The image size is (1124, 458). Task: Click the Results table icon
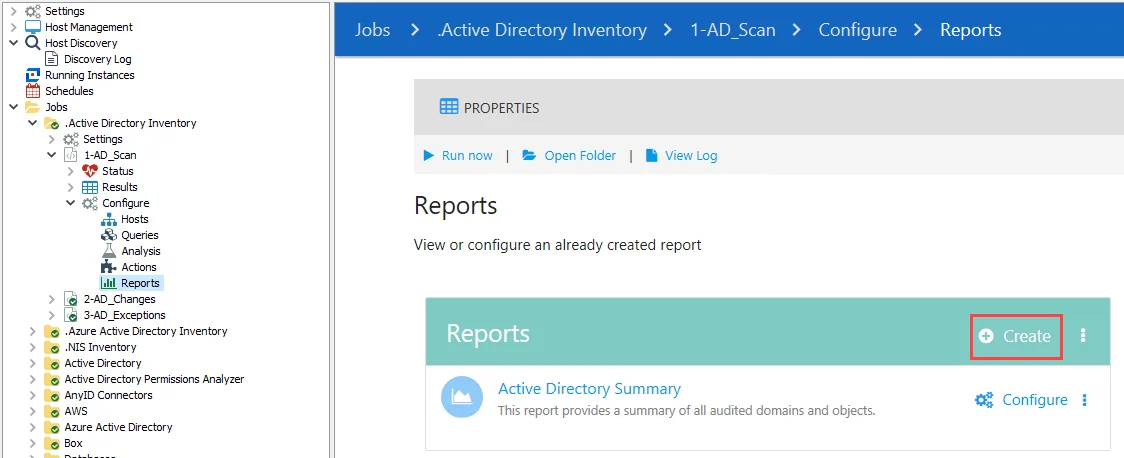coord(90,187)
